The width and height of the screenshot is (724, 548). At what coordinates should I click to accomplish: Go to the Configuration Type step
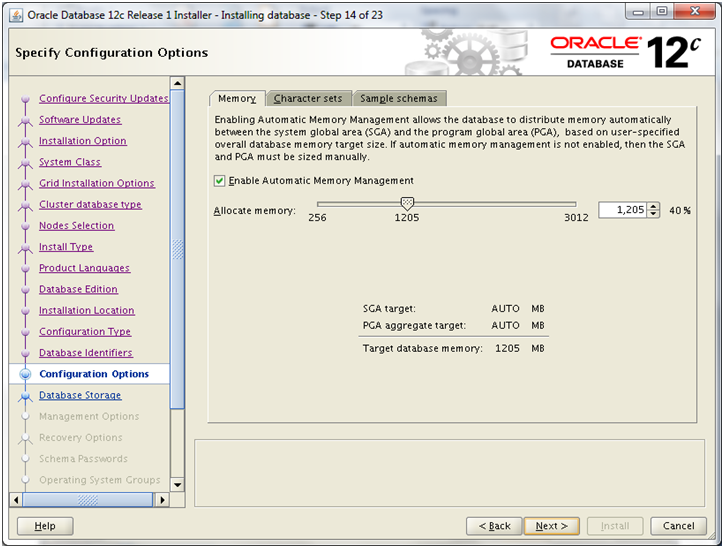(85, 332)
